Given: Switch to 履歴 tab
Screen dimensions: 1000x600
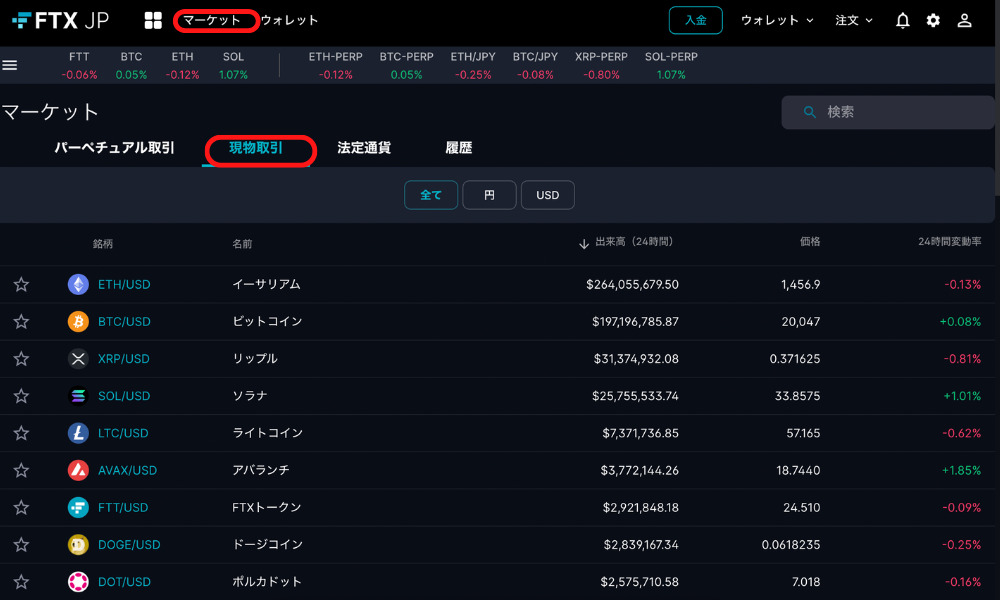Looking at the screenshot, I should tap(459, 148).
